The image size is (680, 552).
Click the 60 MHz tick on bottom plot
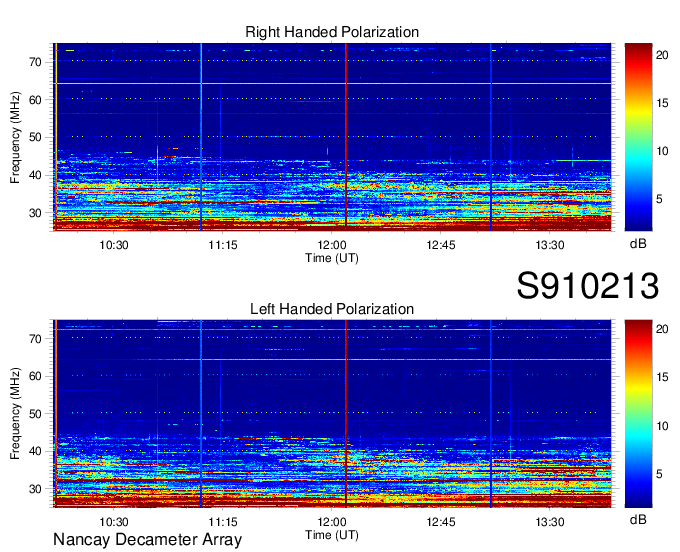(36, 376)
